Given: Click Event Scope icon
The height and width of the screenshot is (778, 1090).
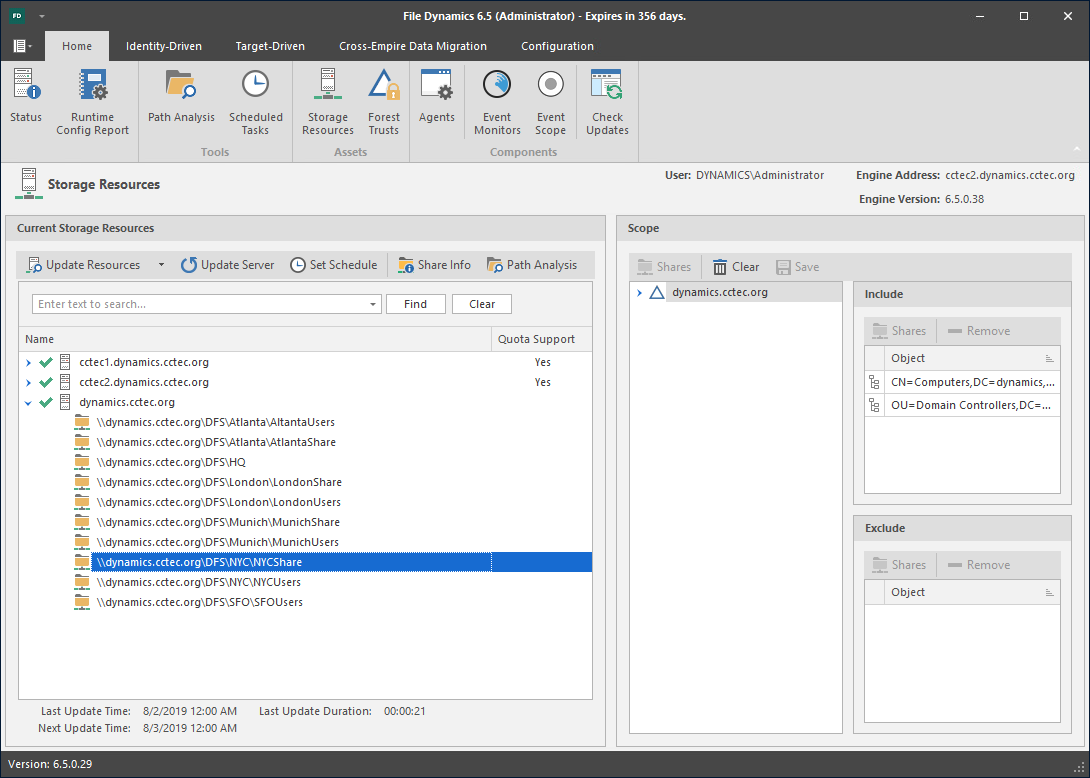Looking at the screenshot, I should (x=550, y=102).
